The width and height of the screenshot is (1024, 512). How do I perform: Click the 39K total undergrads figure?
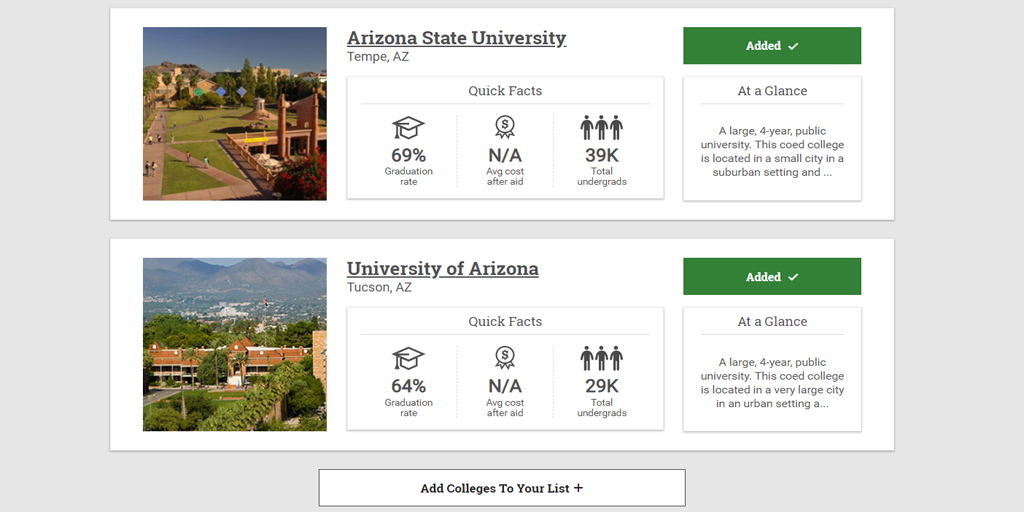[x=601, y=155]
